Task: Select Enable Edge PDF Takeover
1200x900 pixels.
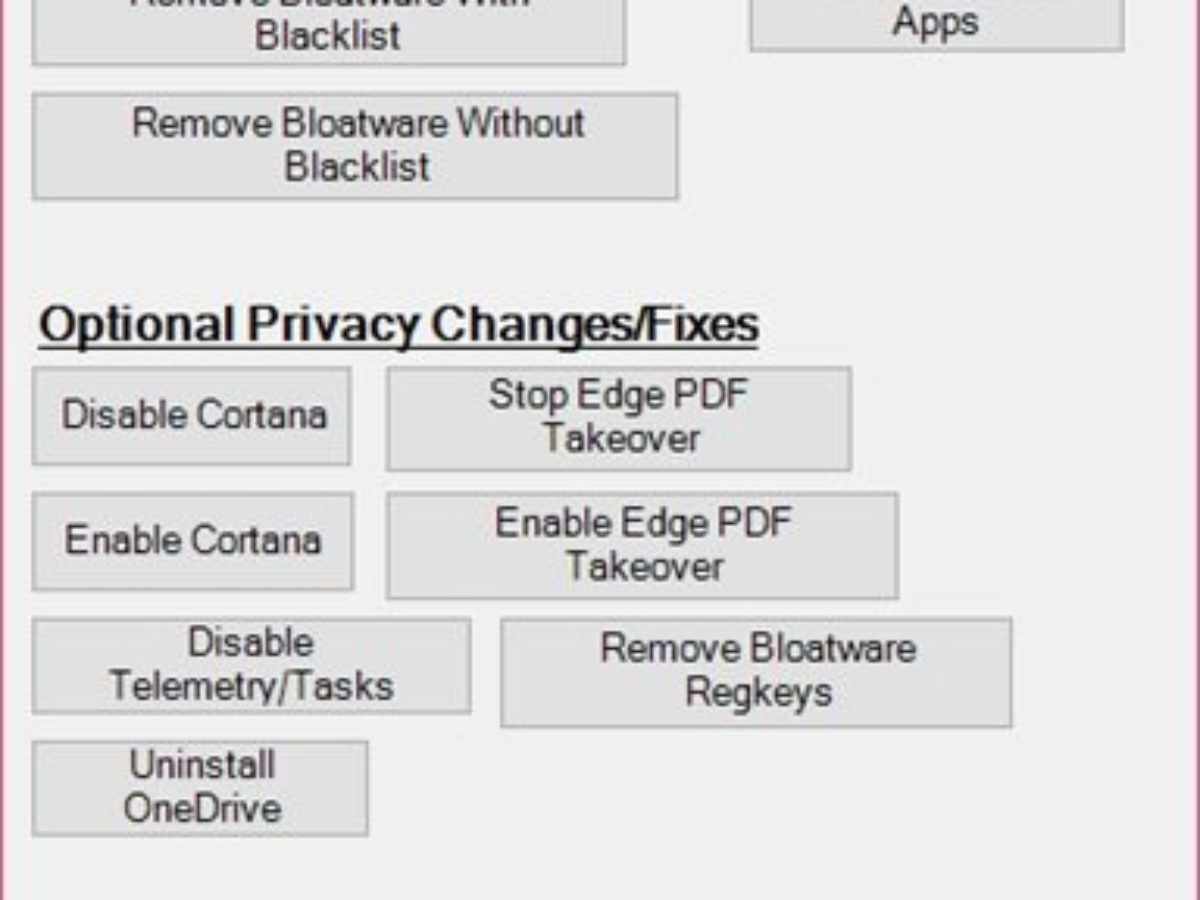Action: [x=642, y=545]
